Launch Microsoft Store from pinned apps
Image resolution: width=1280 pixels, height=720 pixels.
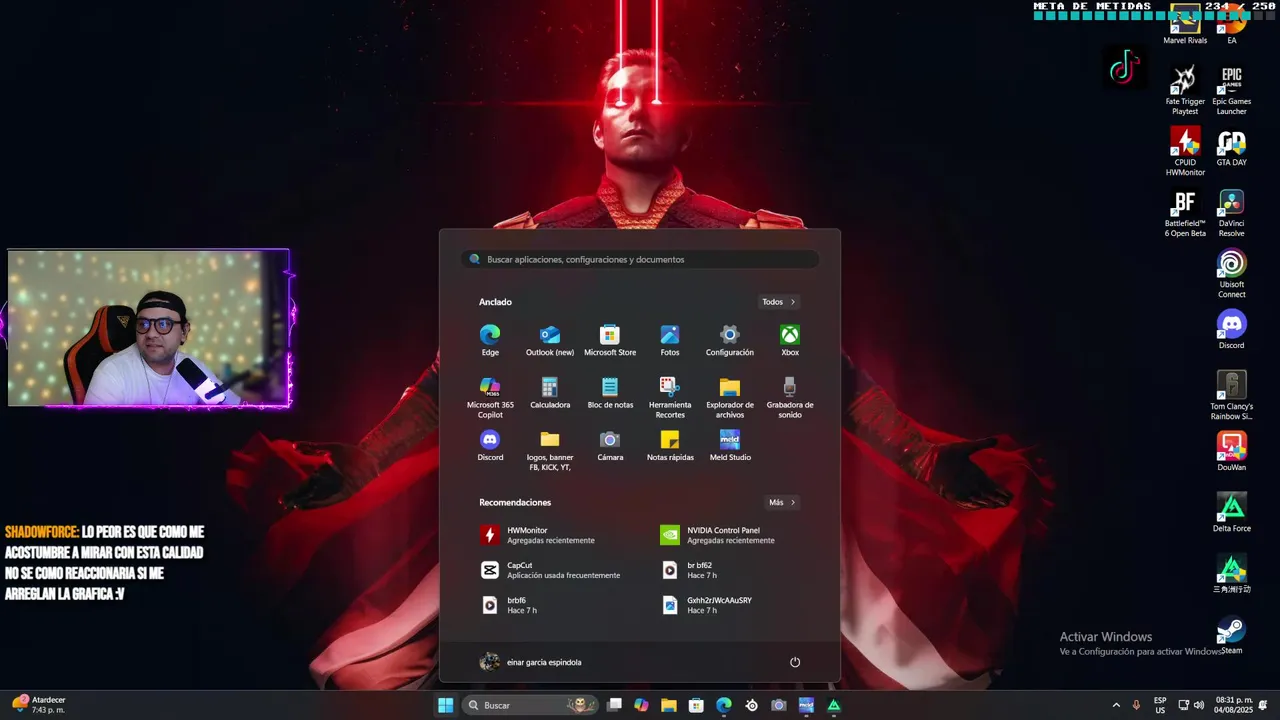pos(610,340)
